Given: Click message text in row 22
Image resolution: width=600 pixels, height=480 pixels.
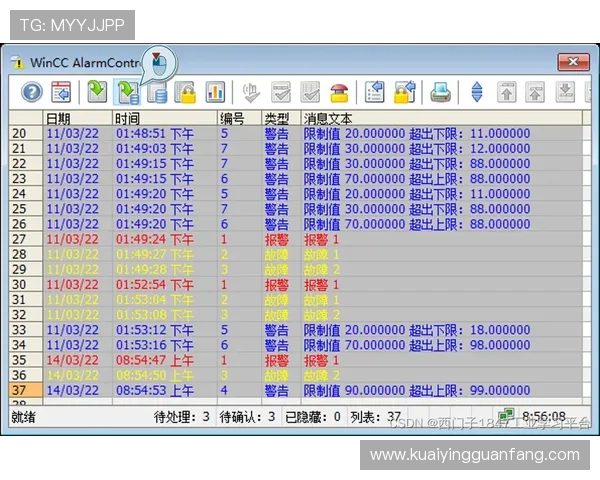Looking at the screenshot, I should (417, 164).
